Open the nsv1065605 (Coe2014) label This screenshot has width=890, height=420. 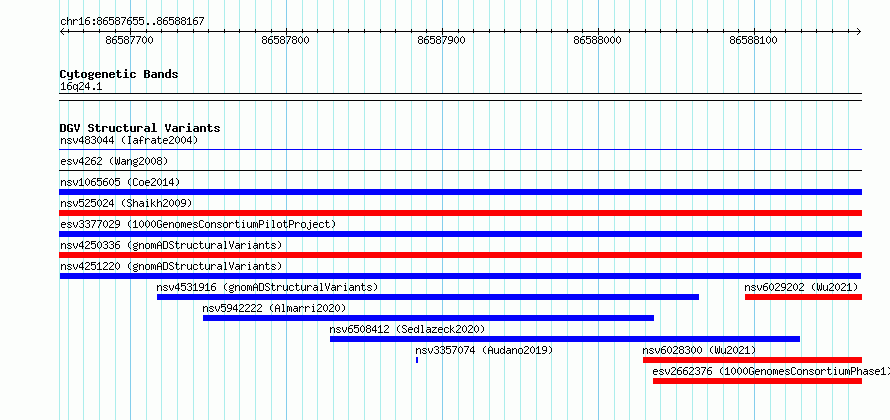[120, 182]
